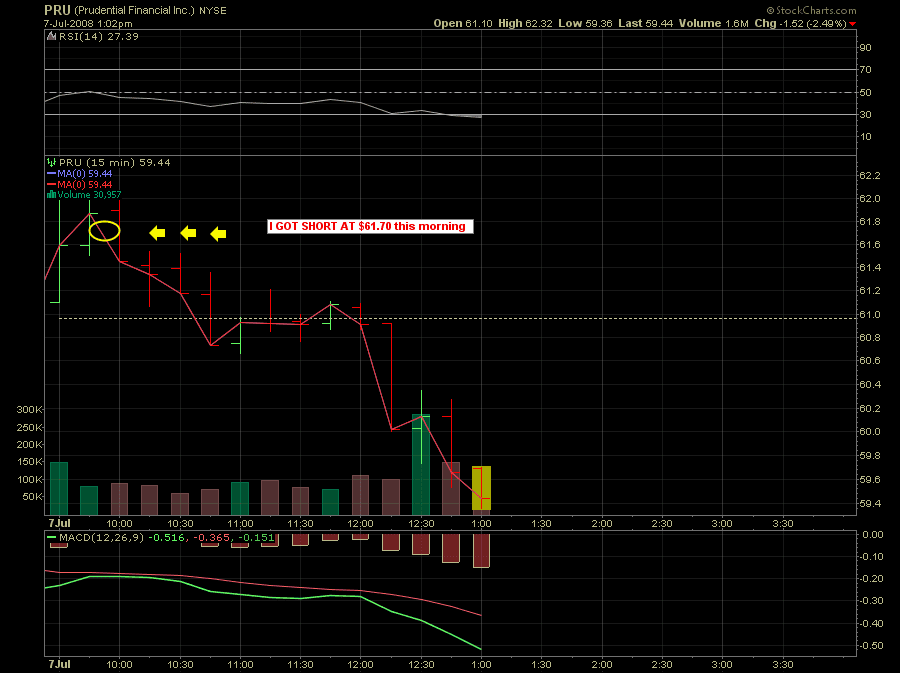Viewport: 900px width, 673px height.
Task: Click the 150K volume axis label
Action: tap(29, 462)
